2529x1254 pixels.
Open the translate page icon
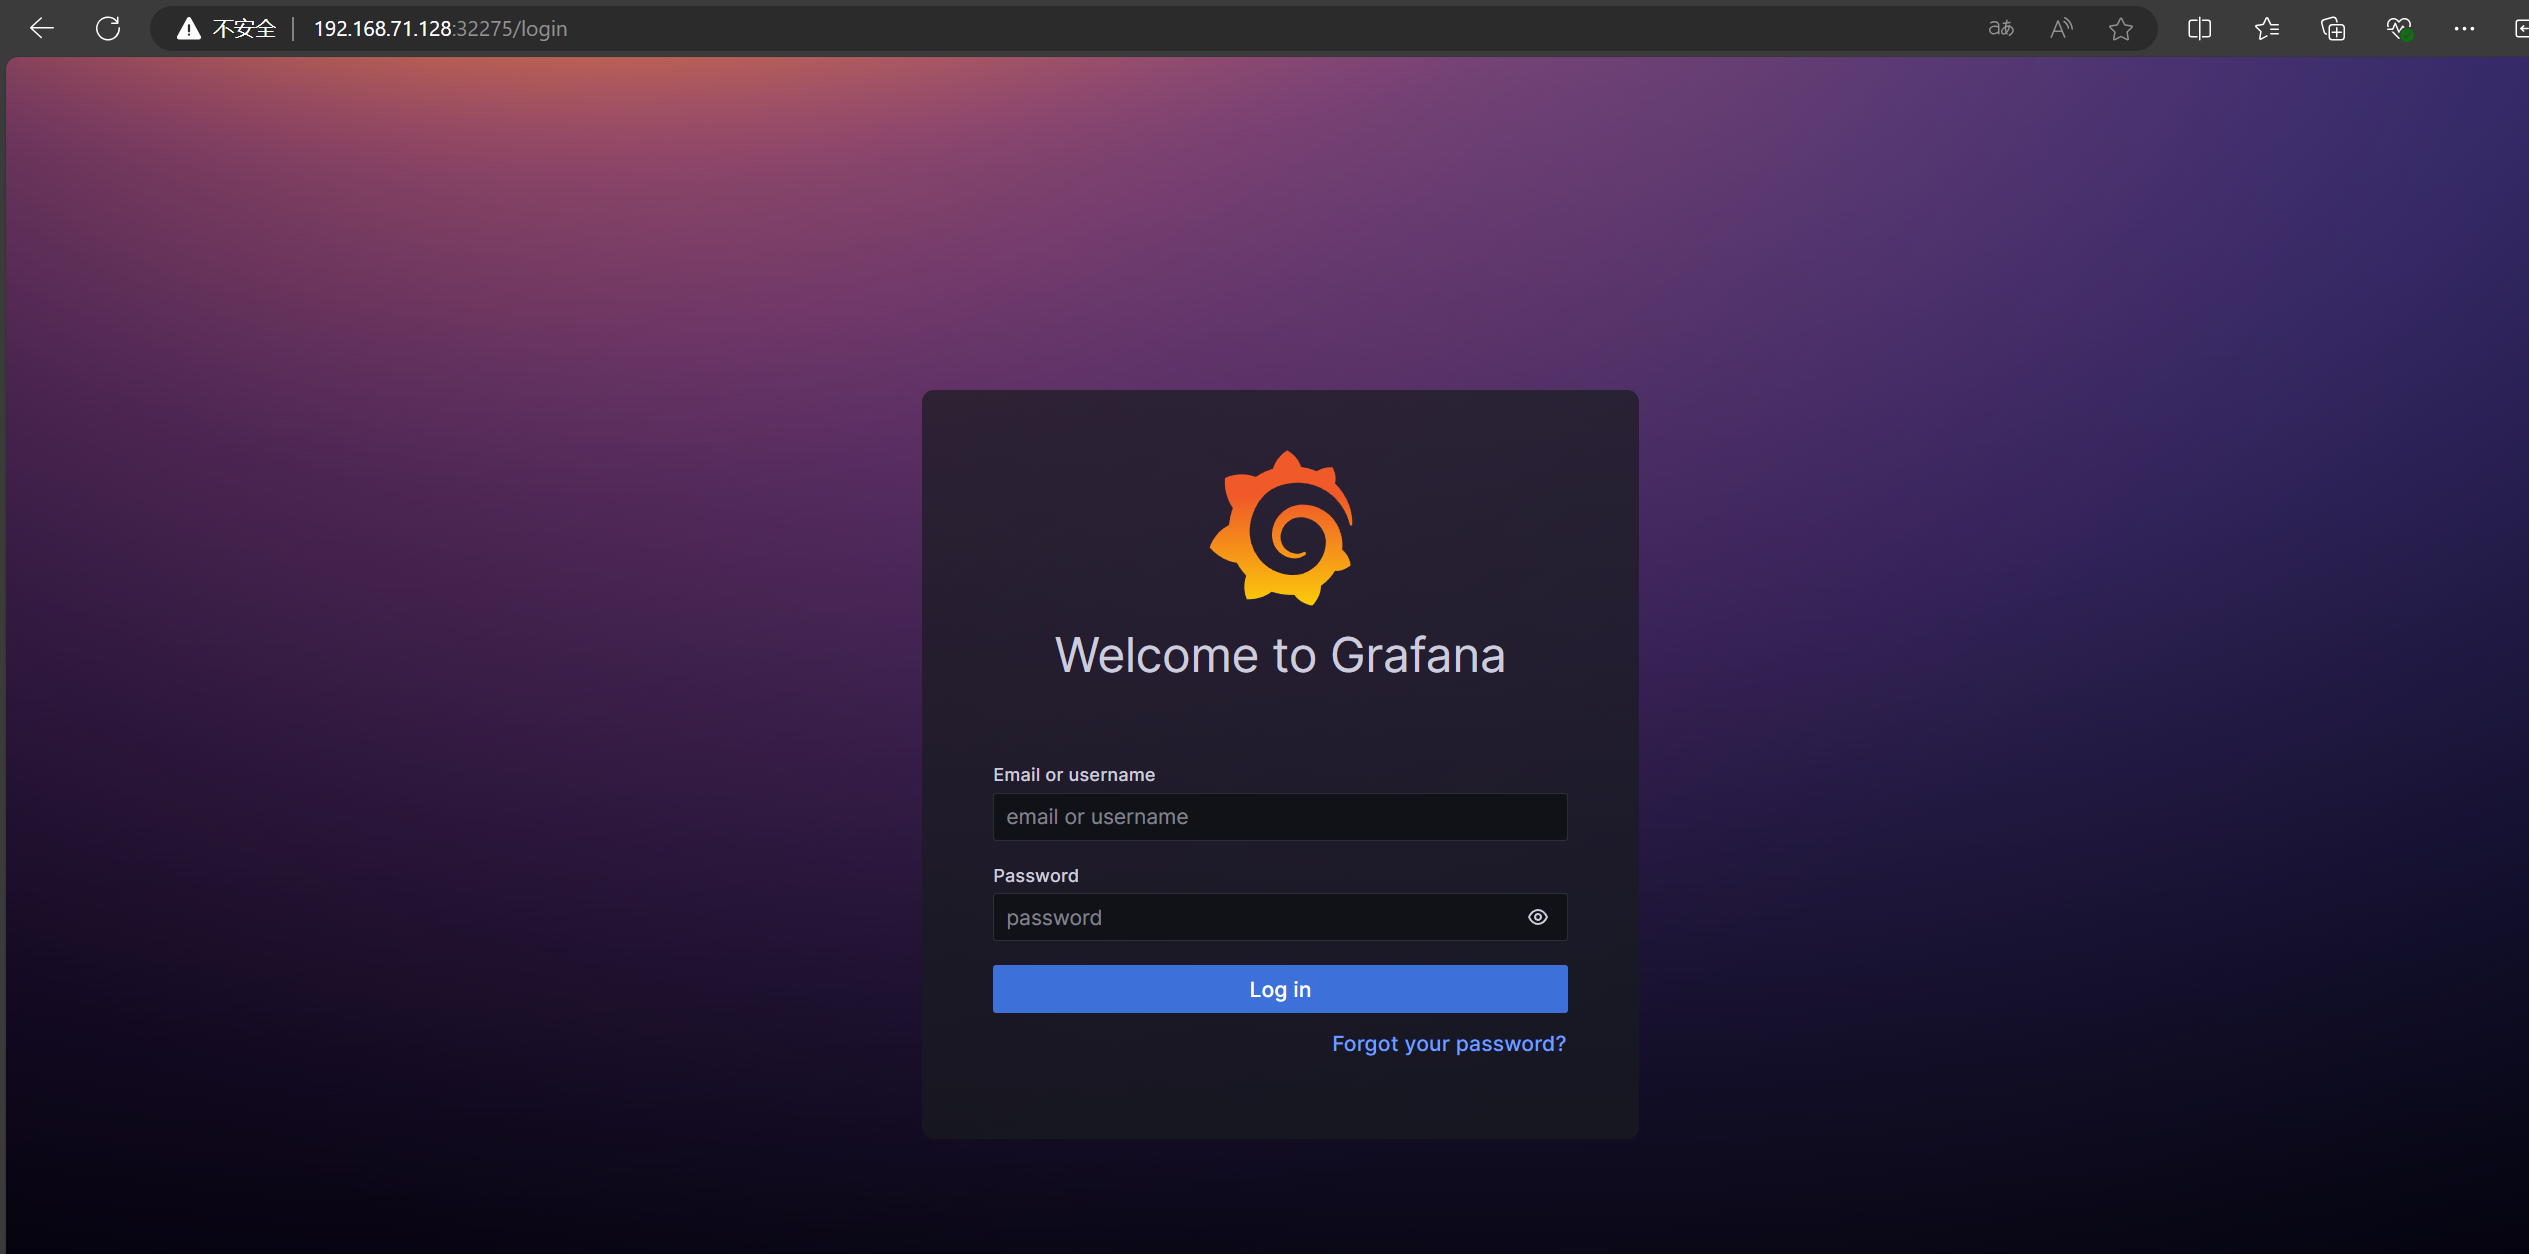[x=2000, y=29]
